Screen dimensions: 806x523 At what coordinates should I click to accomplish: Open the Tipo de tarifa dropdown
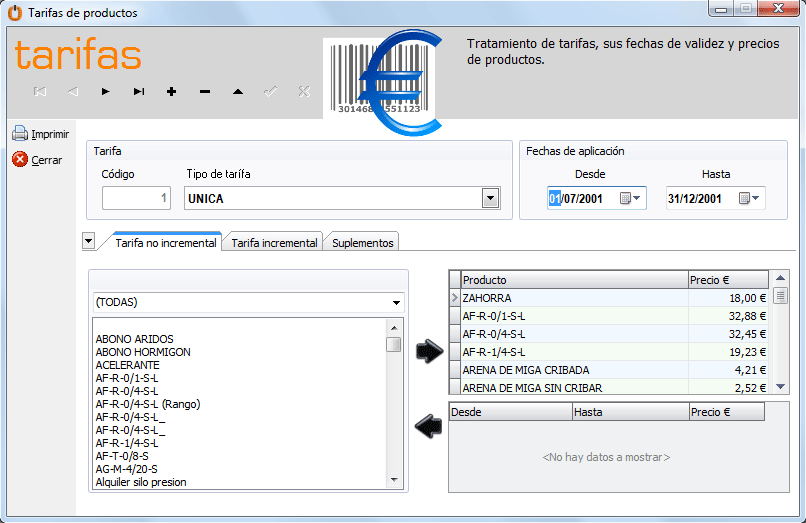490,198
